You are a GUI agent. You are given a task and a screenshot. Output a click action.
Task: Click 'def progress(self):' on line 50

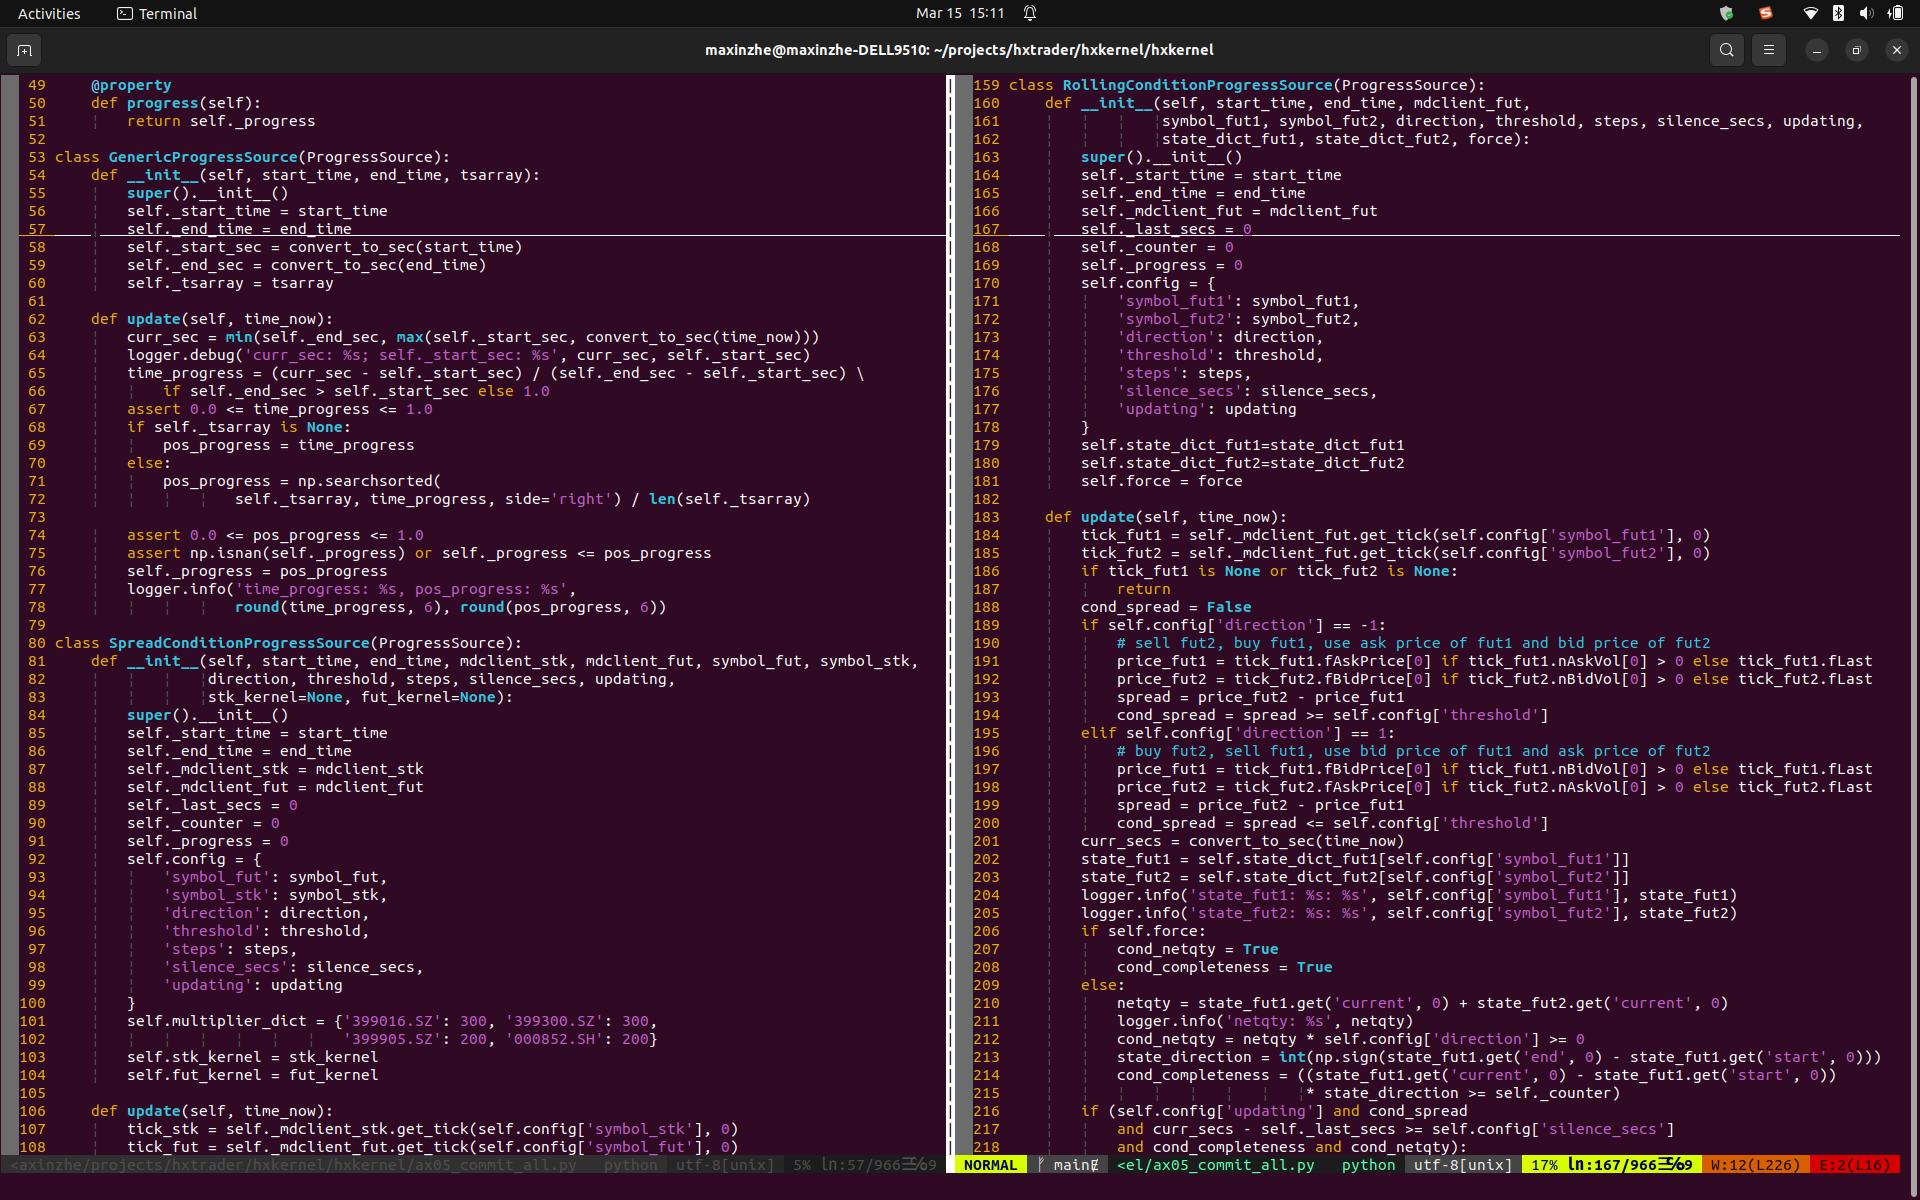pyautogui.click(x=175, y=103)
